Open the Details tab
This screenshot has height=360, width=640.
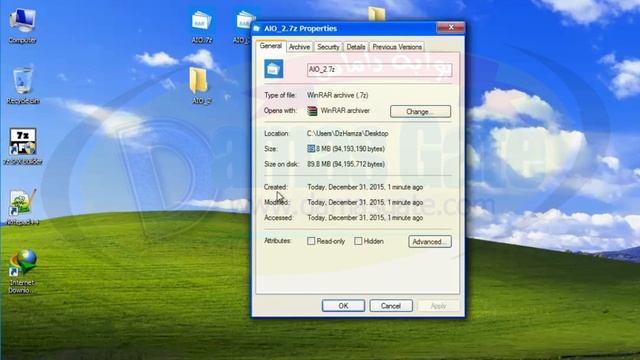click(x=356, y=47)
